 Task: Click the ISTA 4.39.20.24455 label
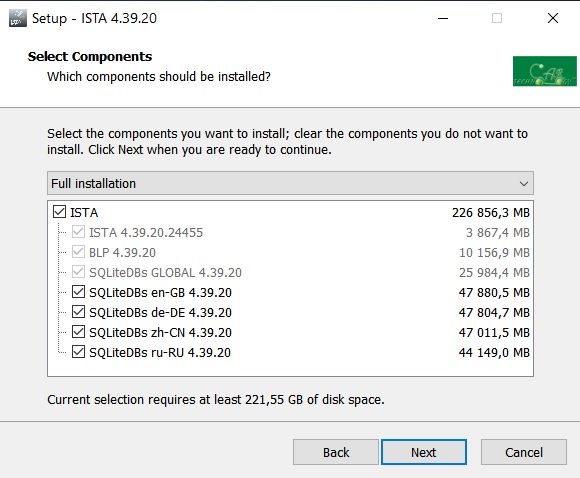[x=146, y=233]
